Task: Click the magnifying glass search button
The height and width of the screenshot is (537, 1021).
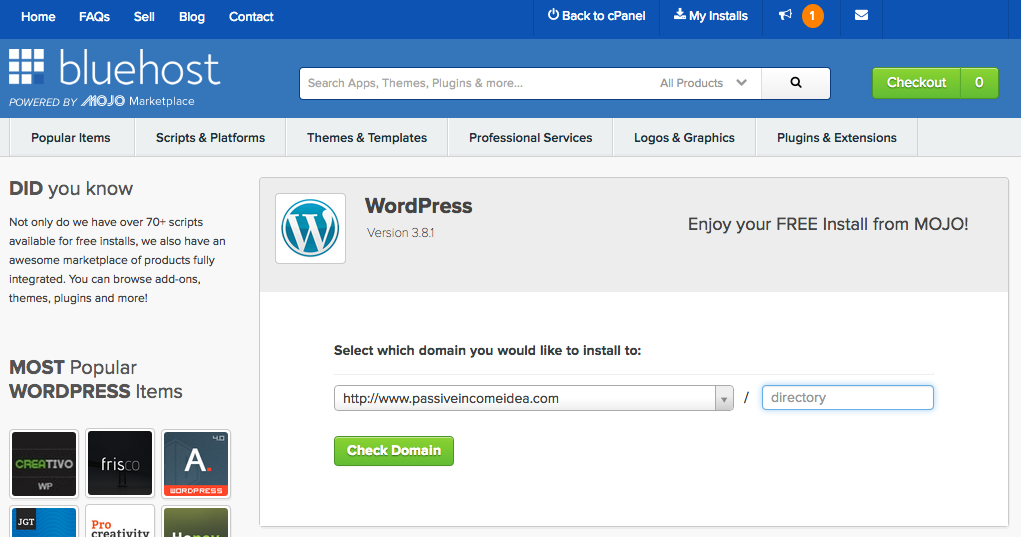Action: point(796,83)
